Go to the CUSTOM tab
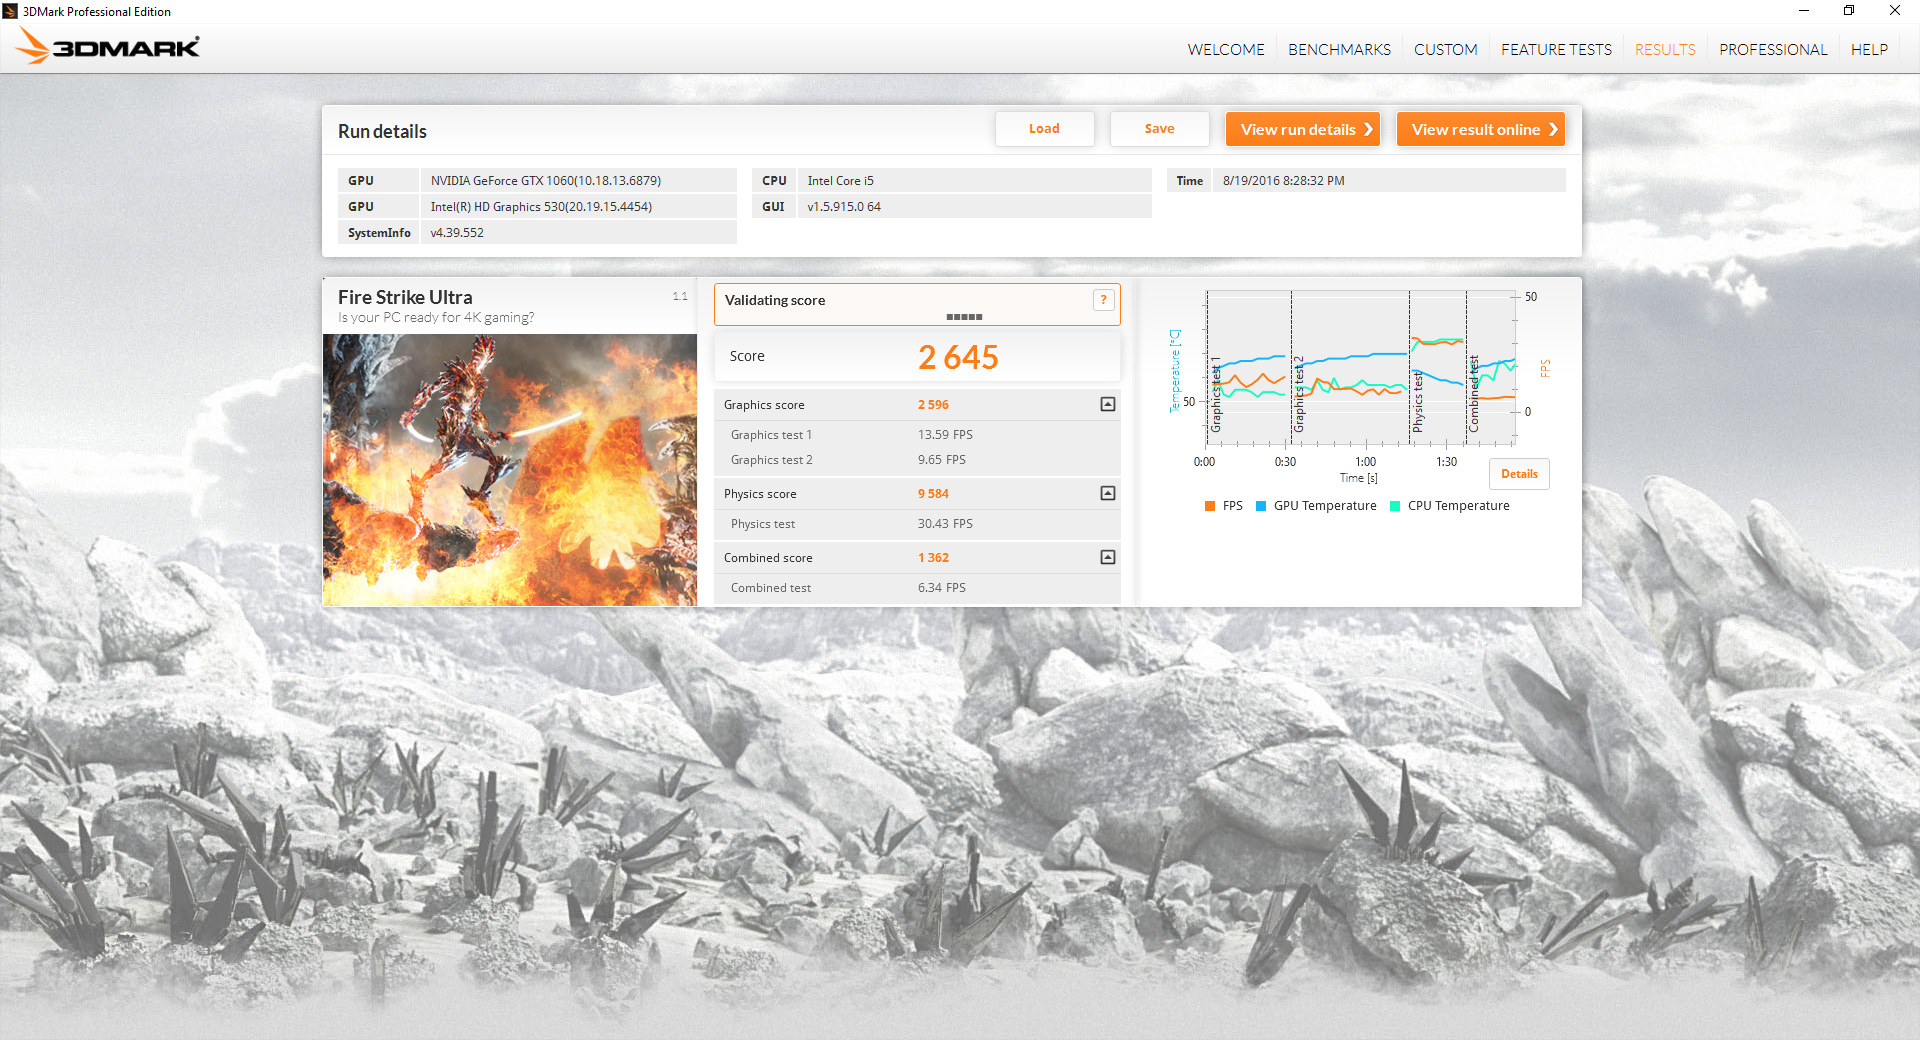Screen dimensions: 1920x1040 [x=1445, y=49]
